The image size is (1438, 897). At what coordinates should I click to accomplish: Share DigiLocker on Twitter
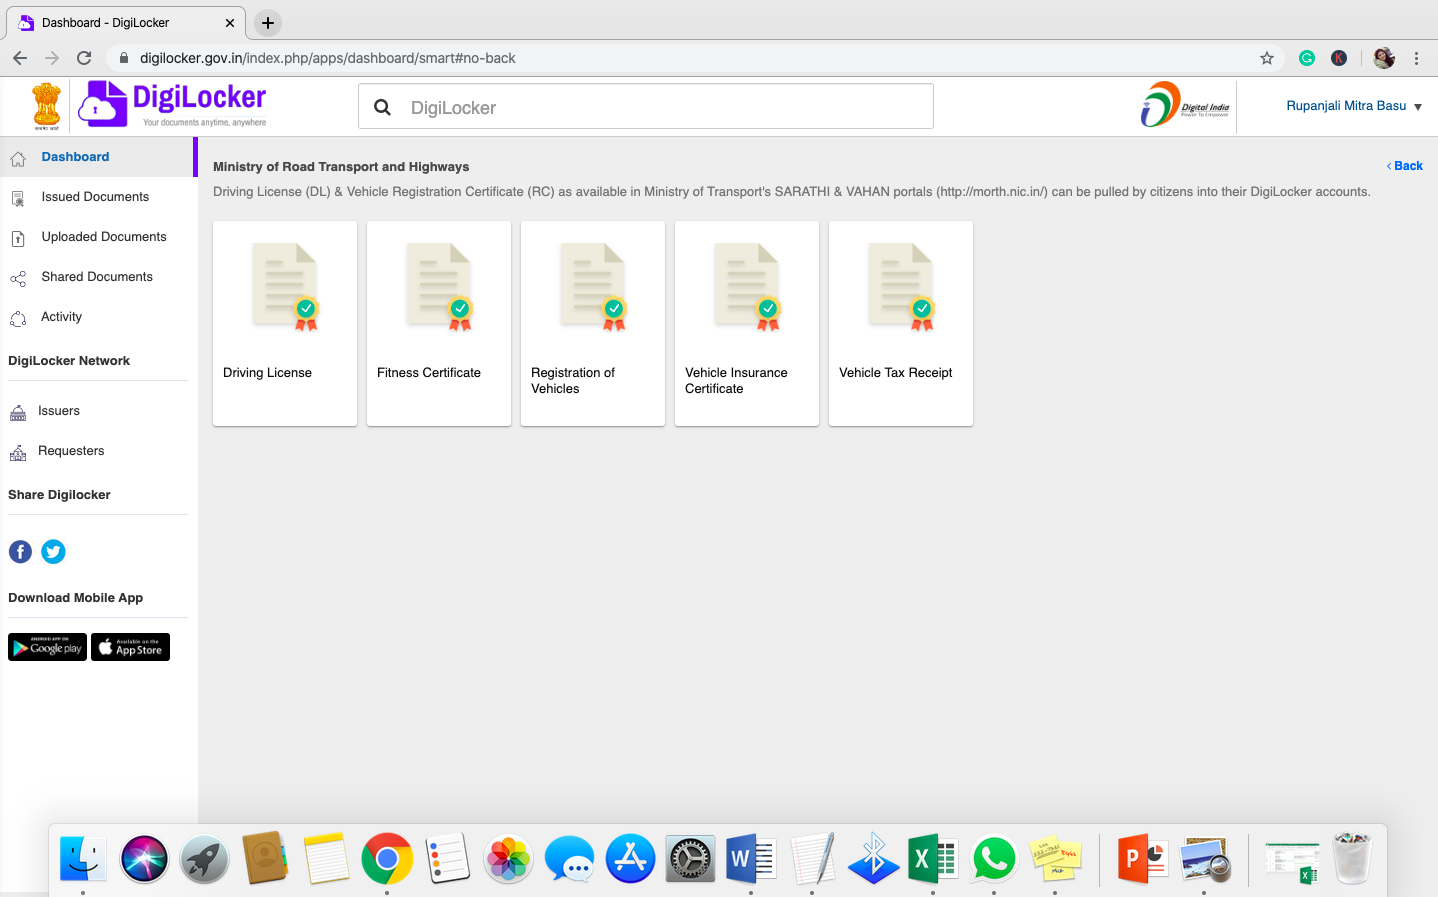pos(53,551)
